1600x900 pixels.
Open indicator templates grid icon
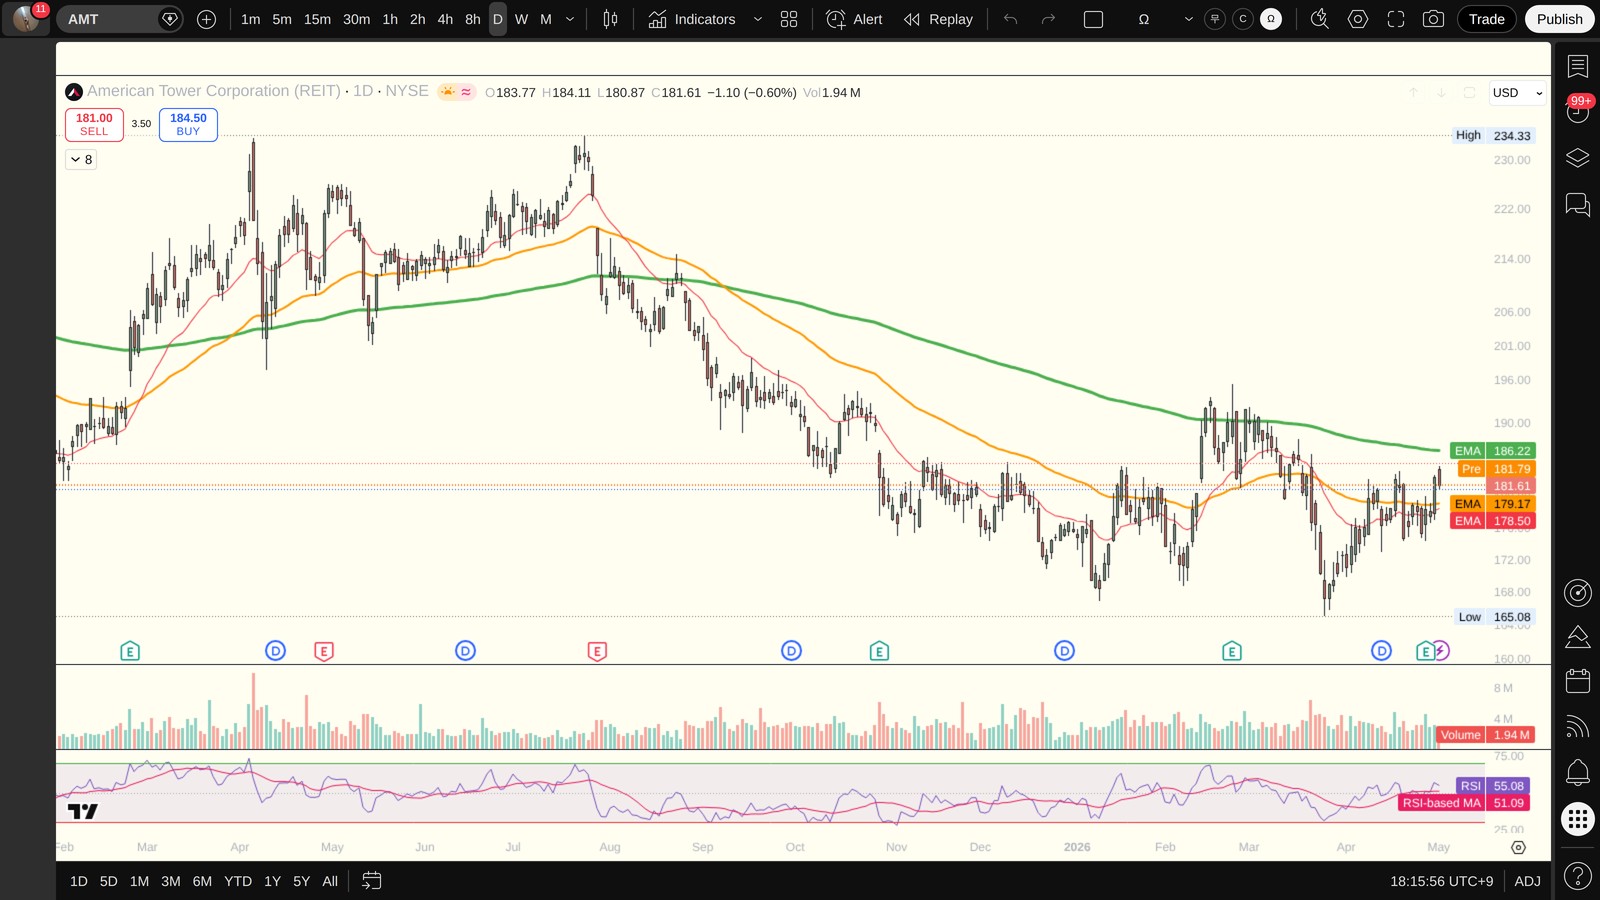[x=789, y=19]
